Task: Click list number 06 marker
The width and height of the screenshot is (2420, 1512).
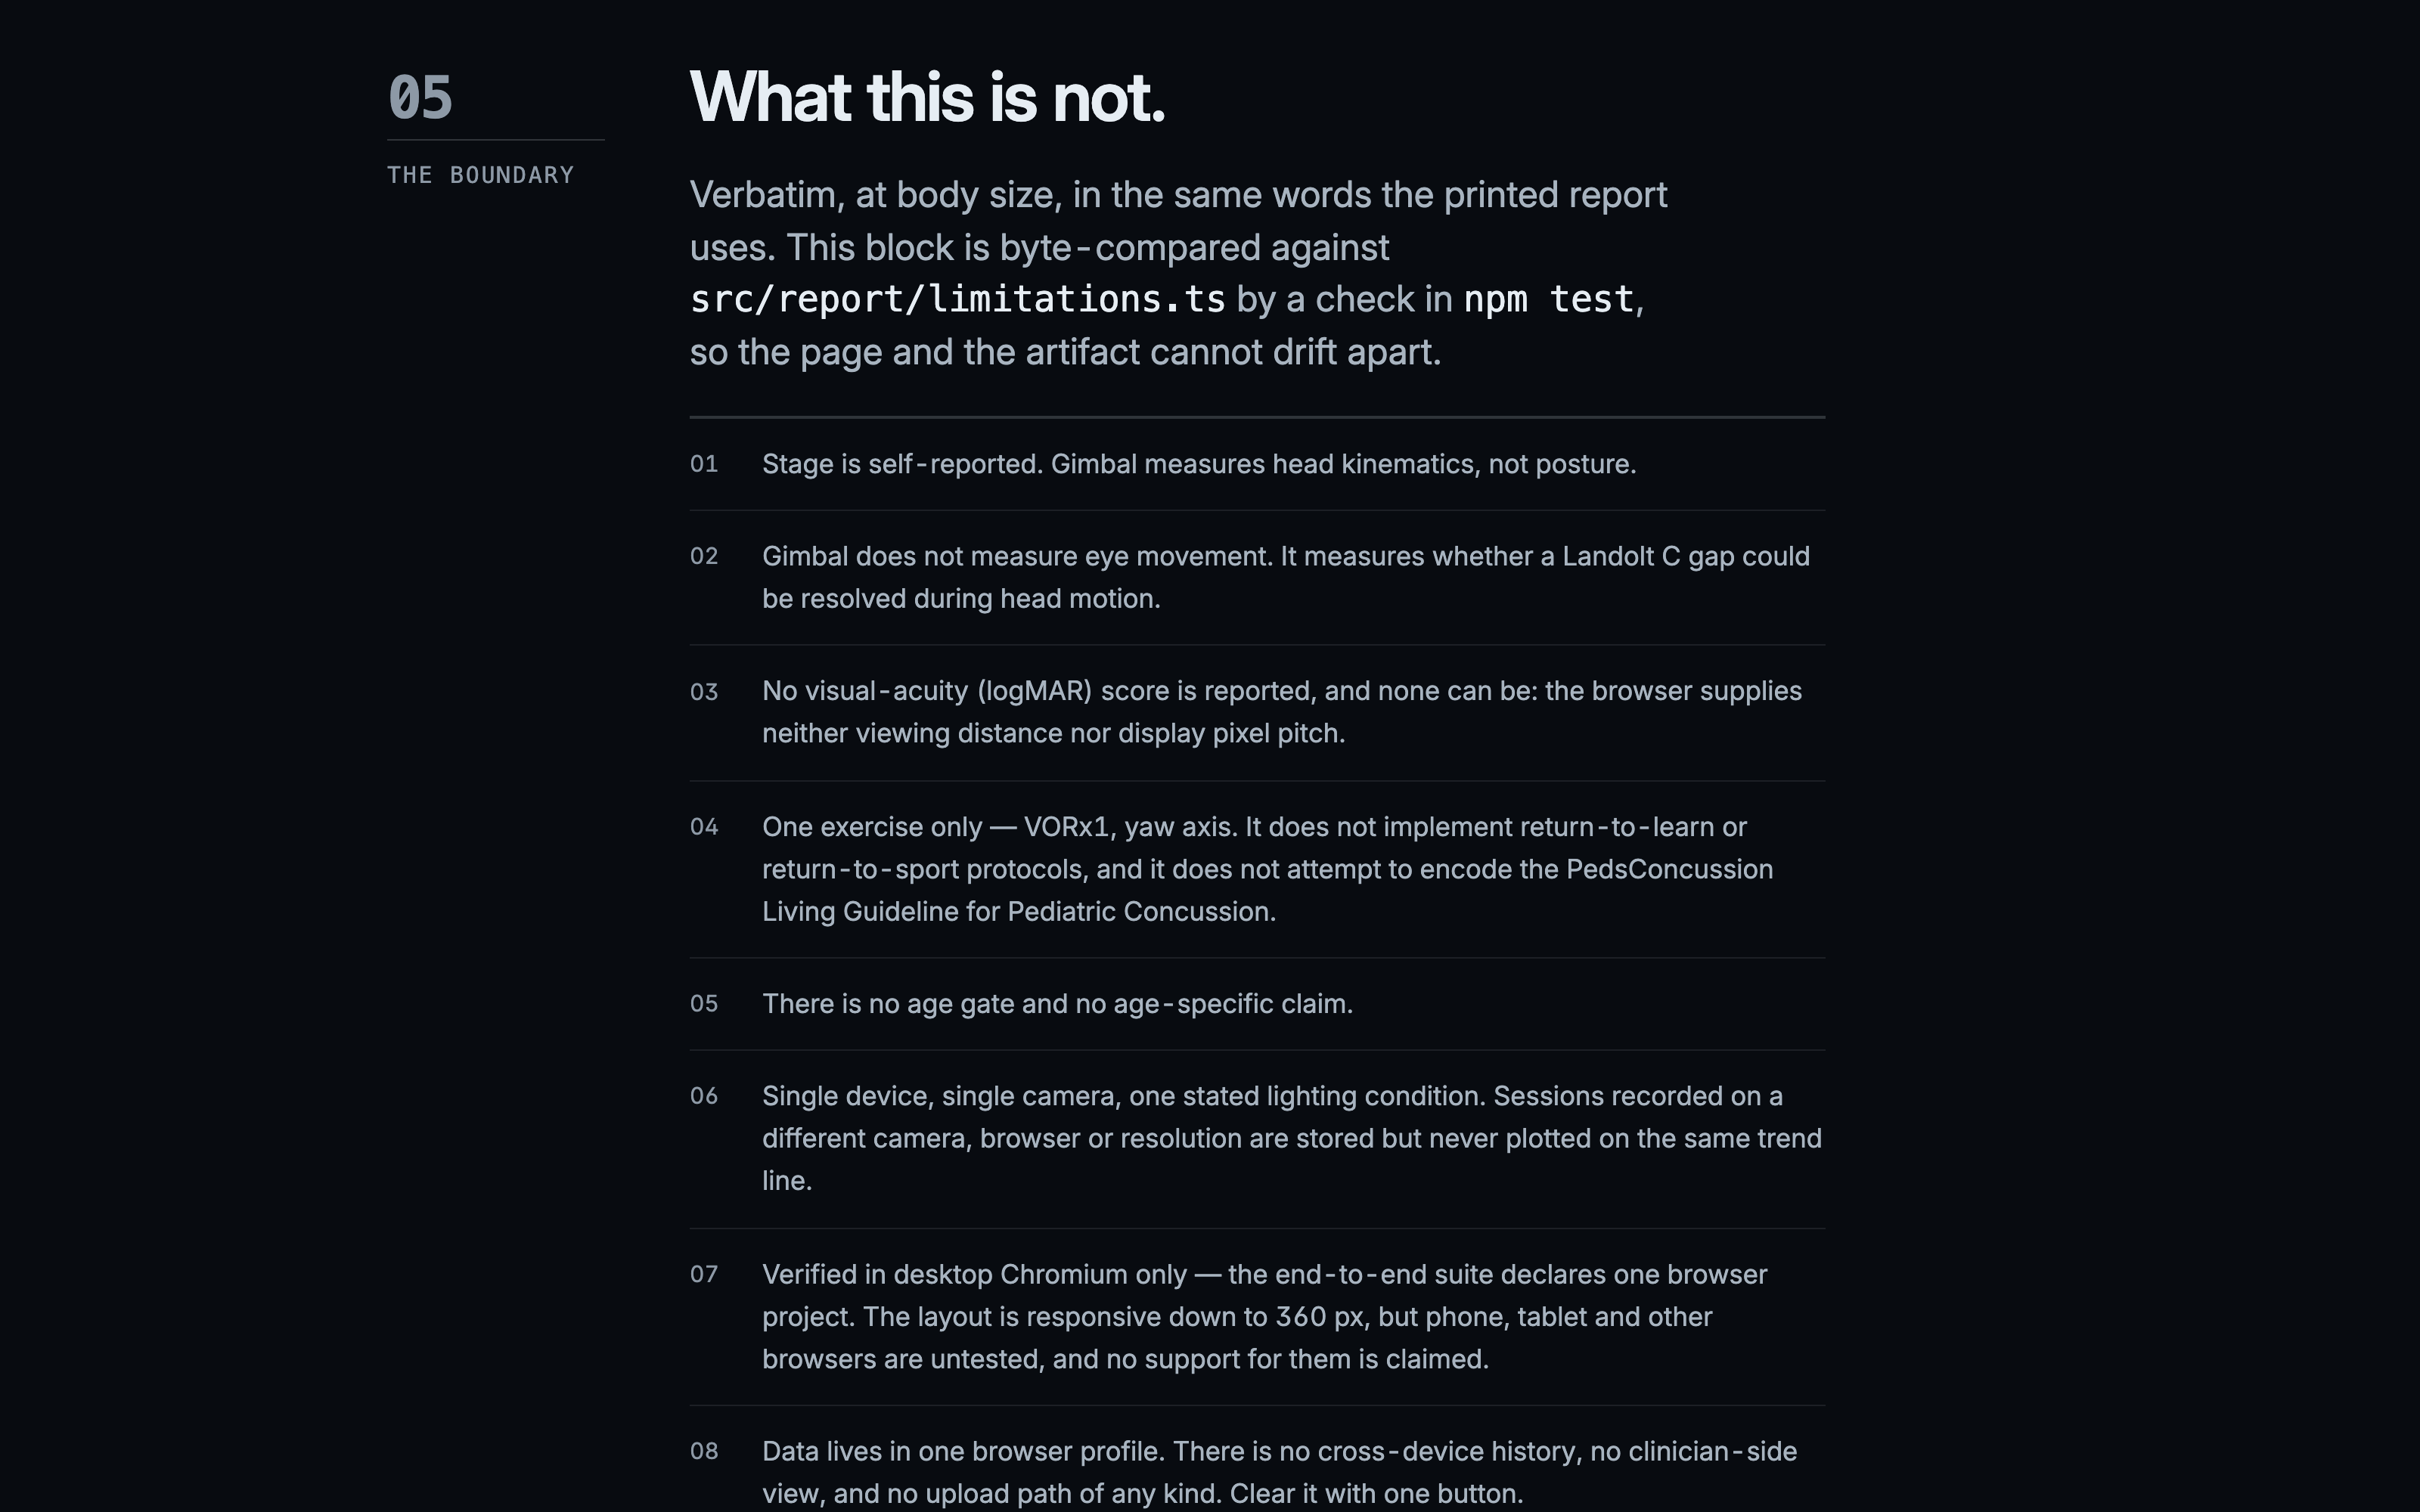Action: (704, 1096)
